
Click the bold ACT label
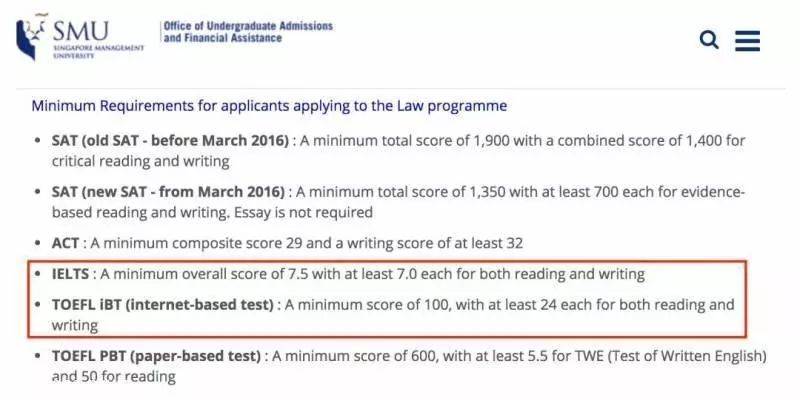(x=65, y=243)
